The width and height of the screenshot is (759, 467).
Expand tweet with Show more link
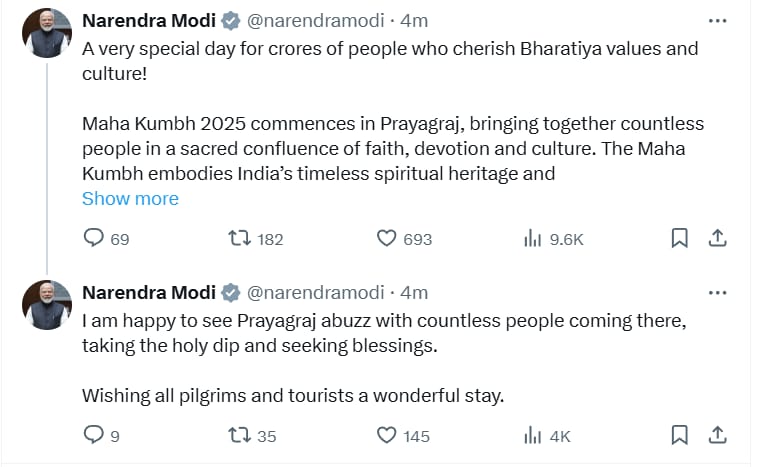tap(130, 198)
